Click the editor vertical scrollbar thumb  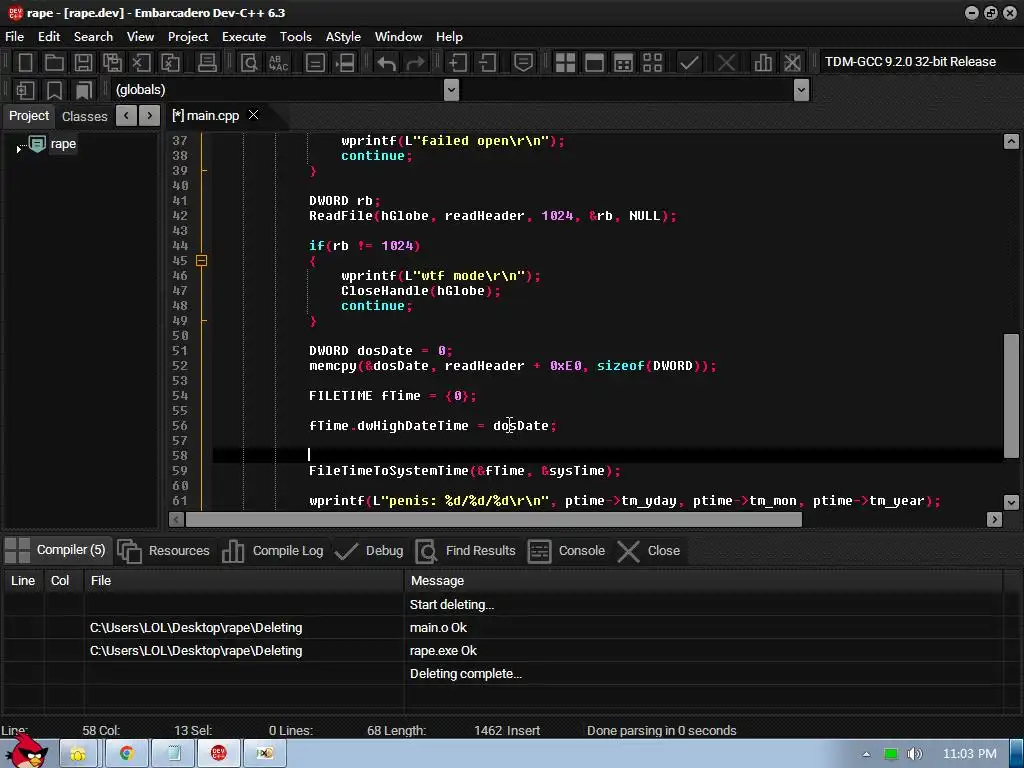(x=1011, y=396)
